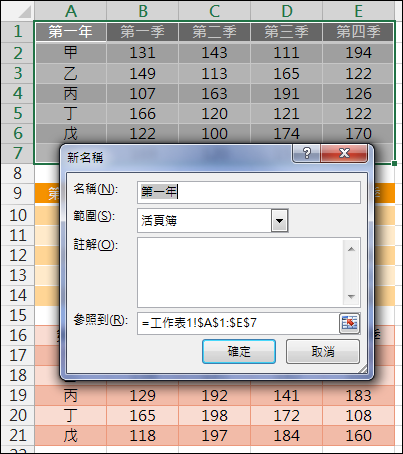Viewport: 403px width, 454px height.
Task: Click cell B5 with value 166
Action: [x=143, y=113]
